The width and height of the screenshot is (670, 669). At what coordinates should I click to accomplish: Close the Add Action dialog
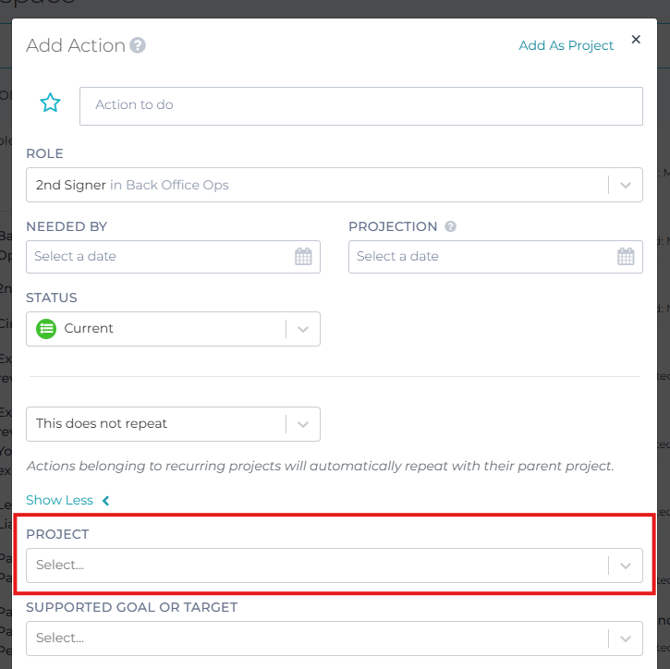point(636,40)
